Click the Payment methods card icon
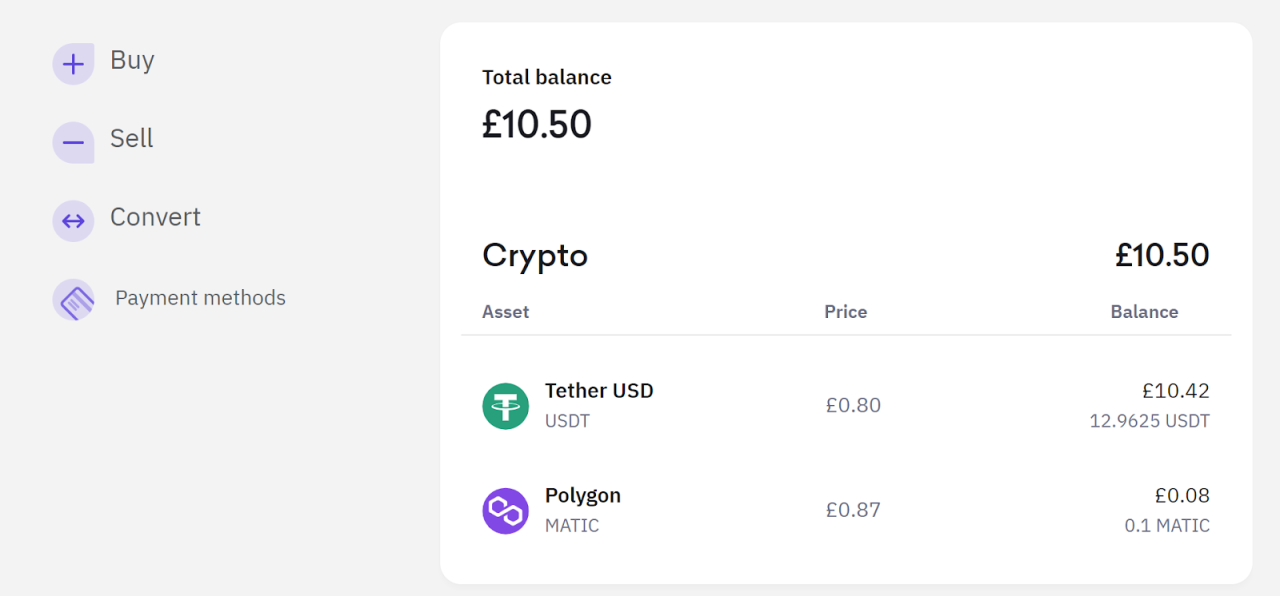Screen dimensions: 1280x596 [73, 299]
